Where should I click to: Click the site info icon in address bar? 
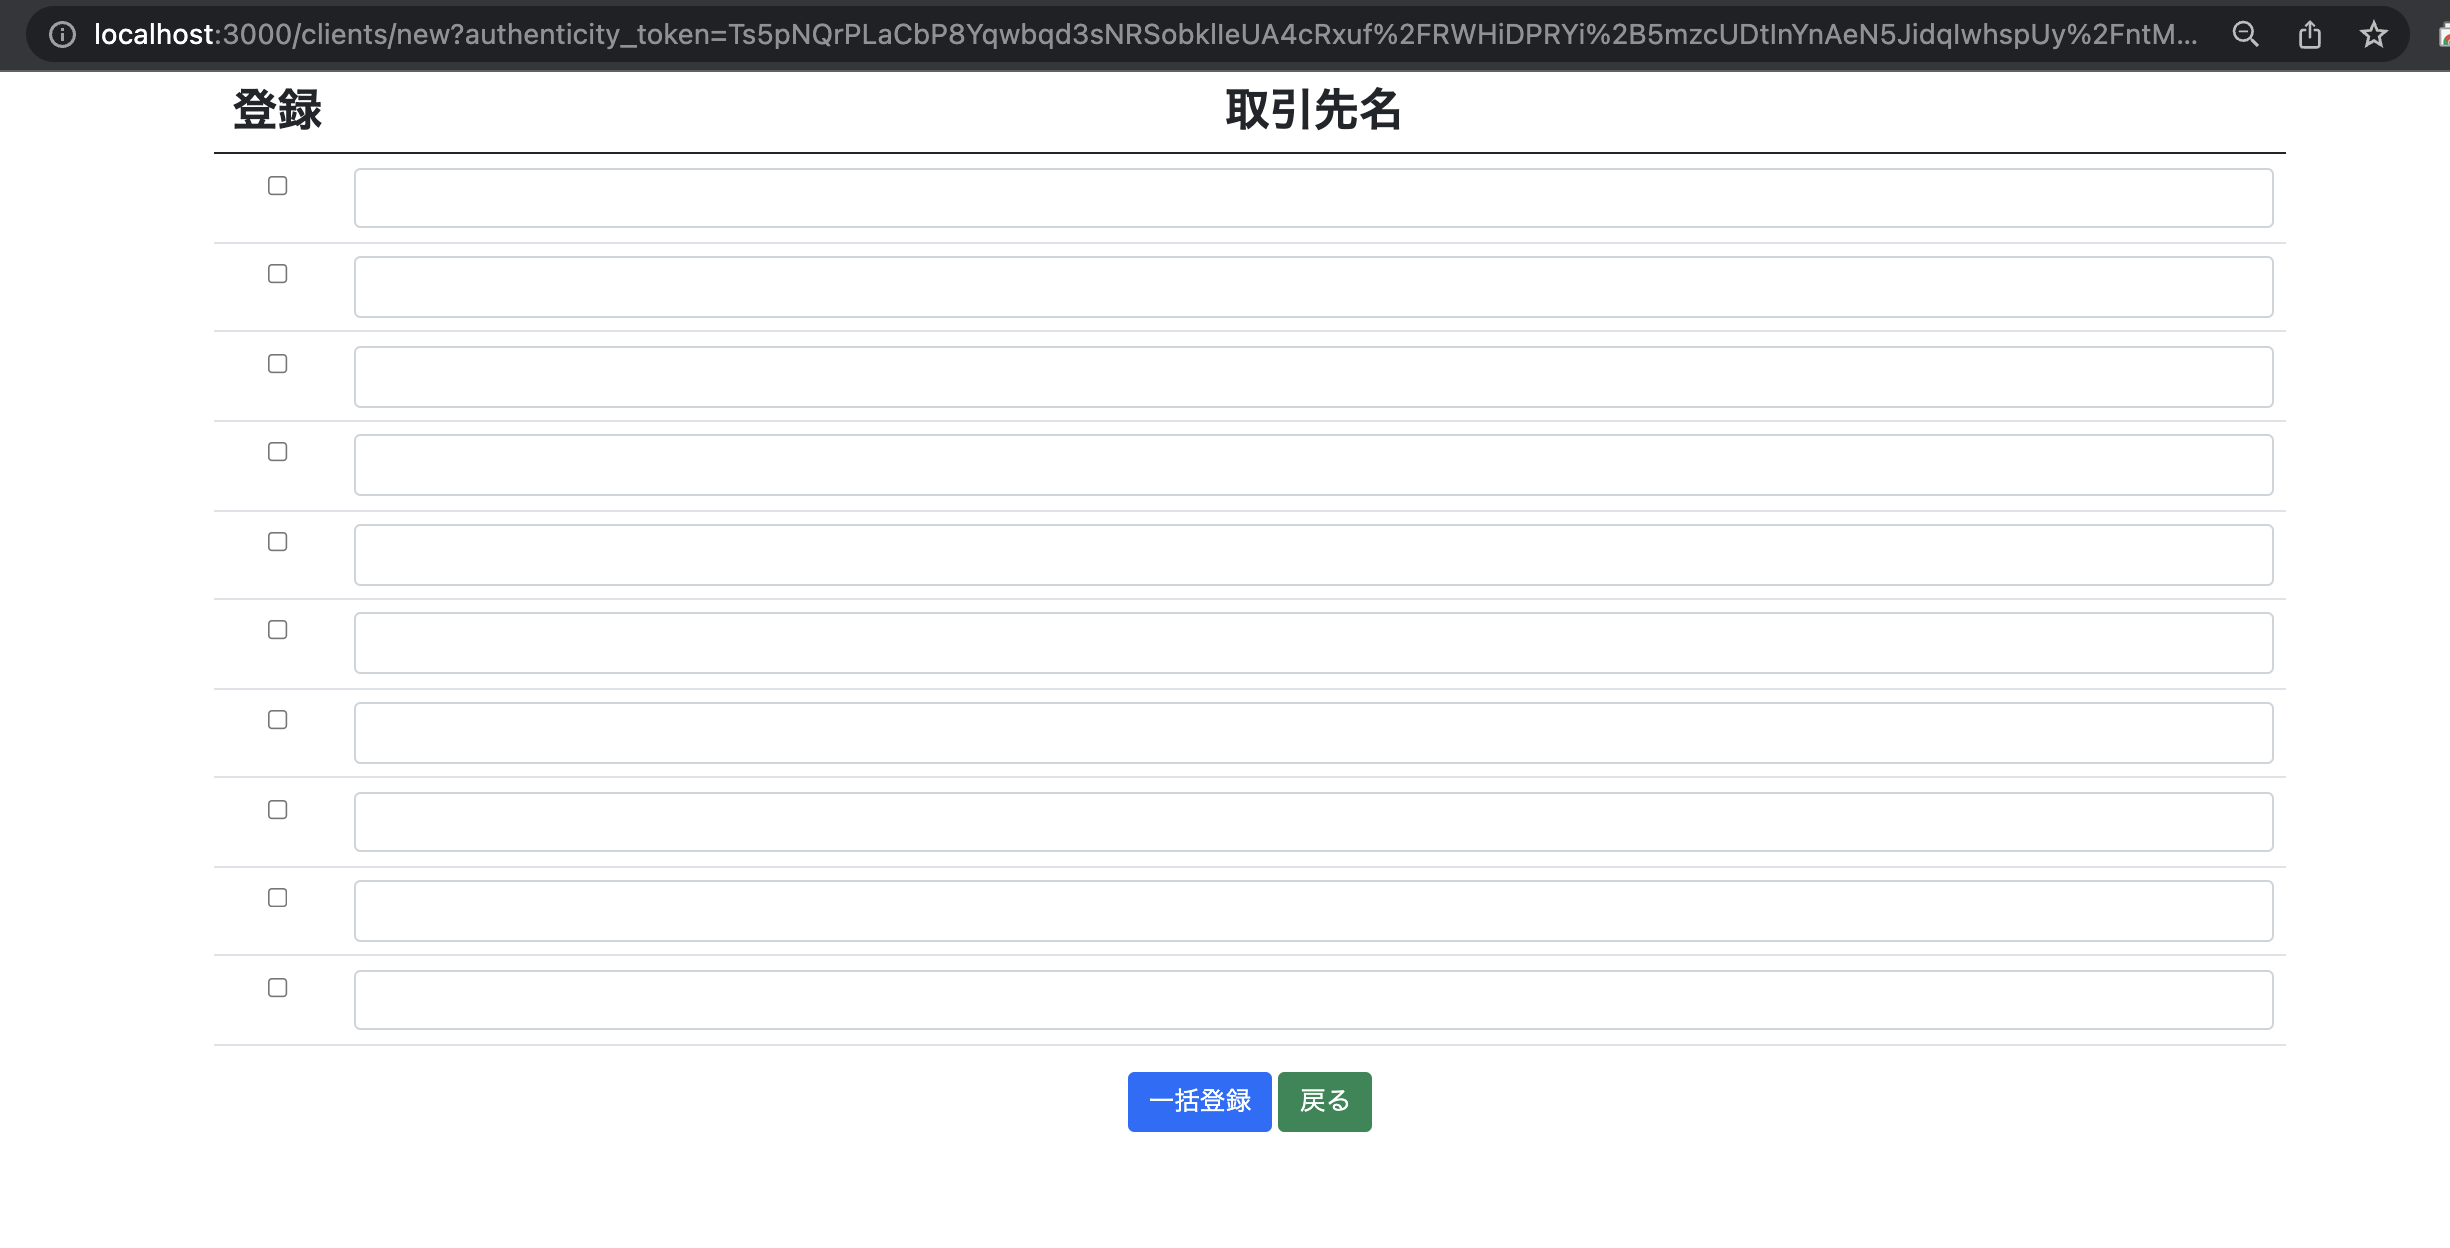[x=62, y=35]
